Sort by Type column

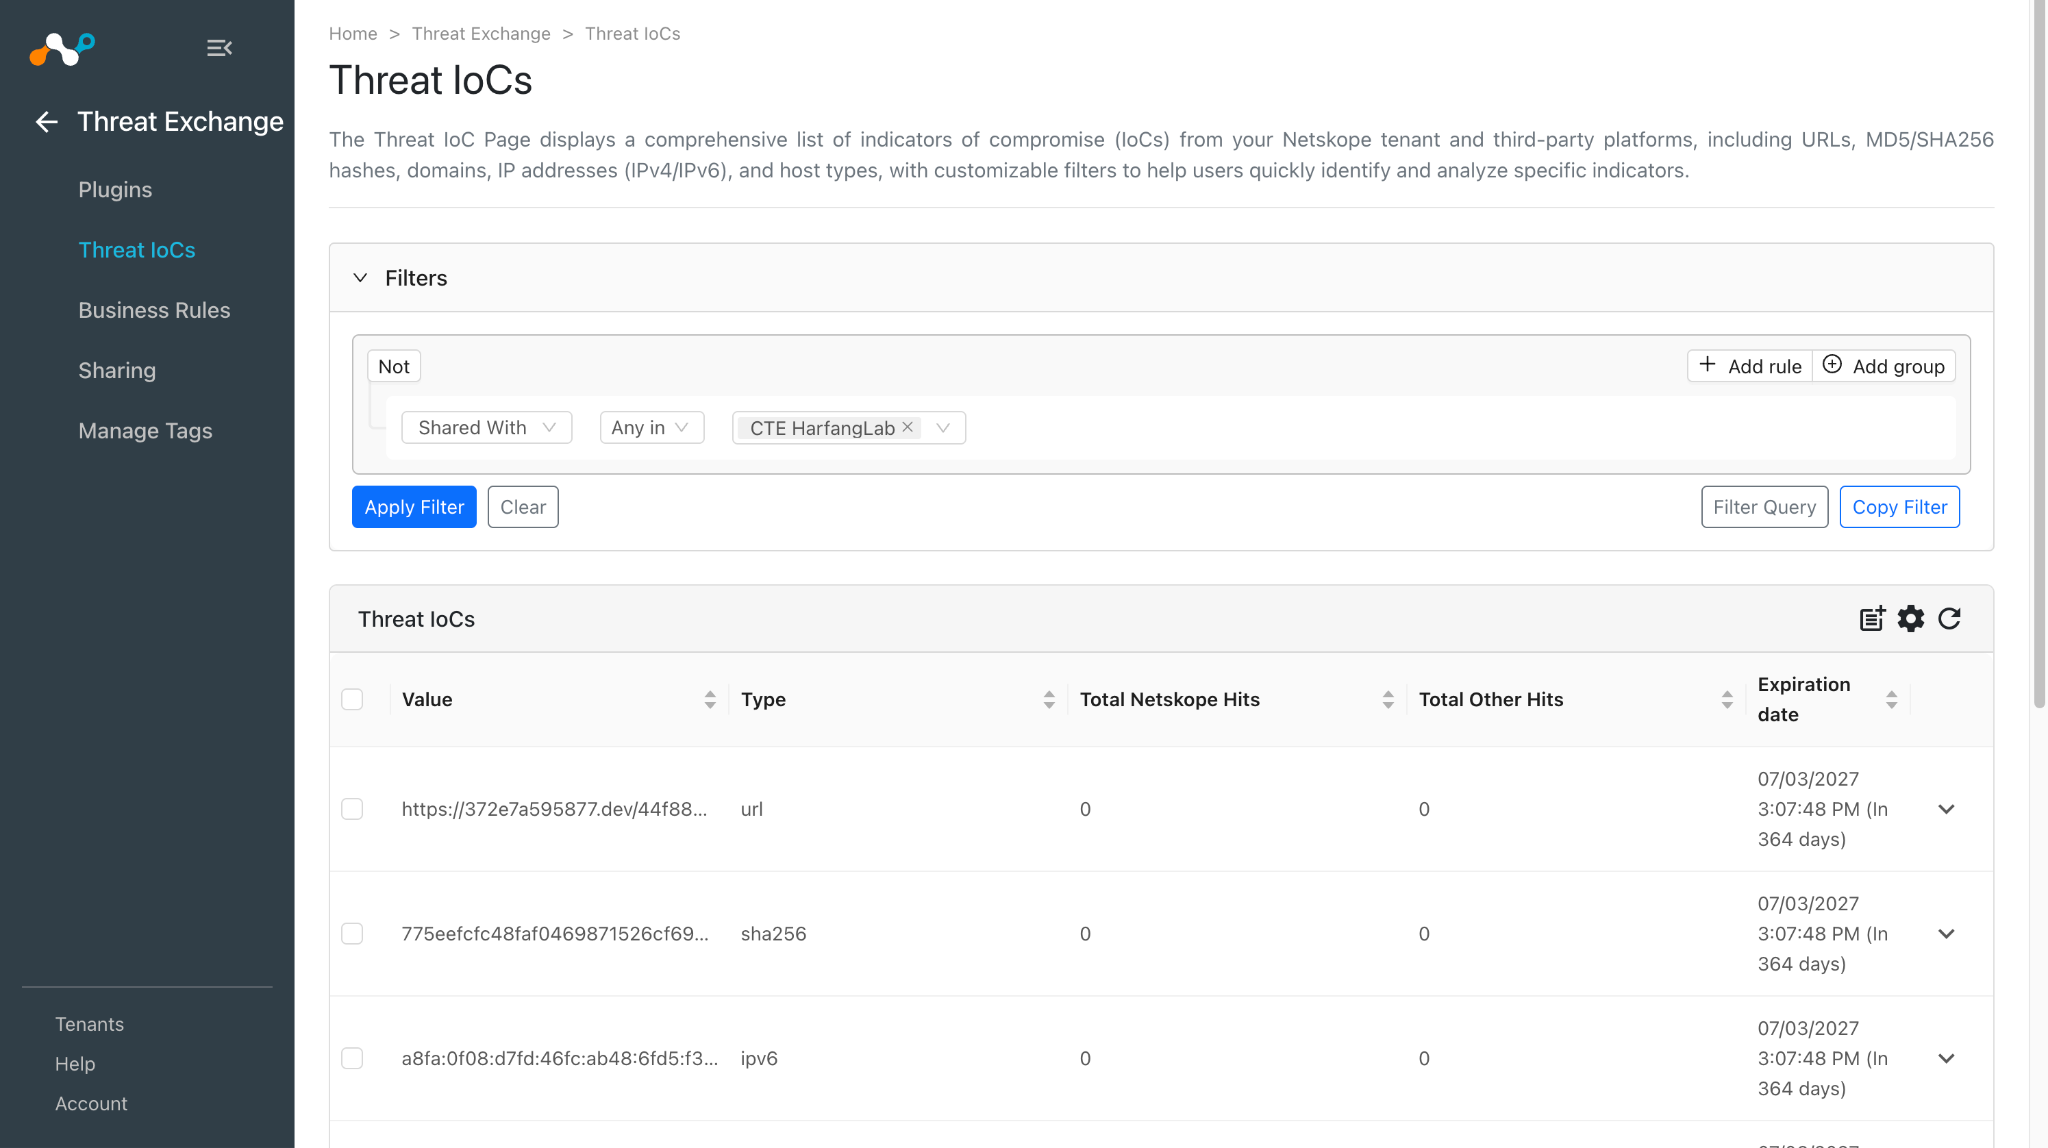[x=1049, y=700]
